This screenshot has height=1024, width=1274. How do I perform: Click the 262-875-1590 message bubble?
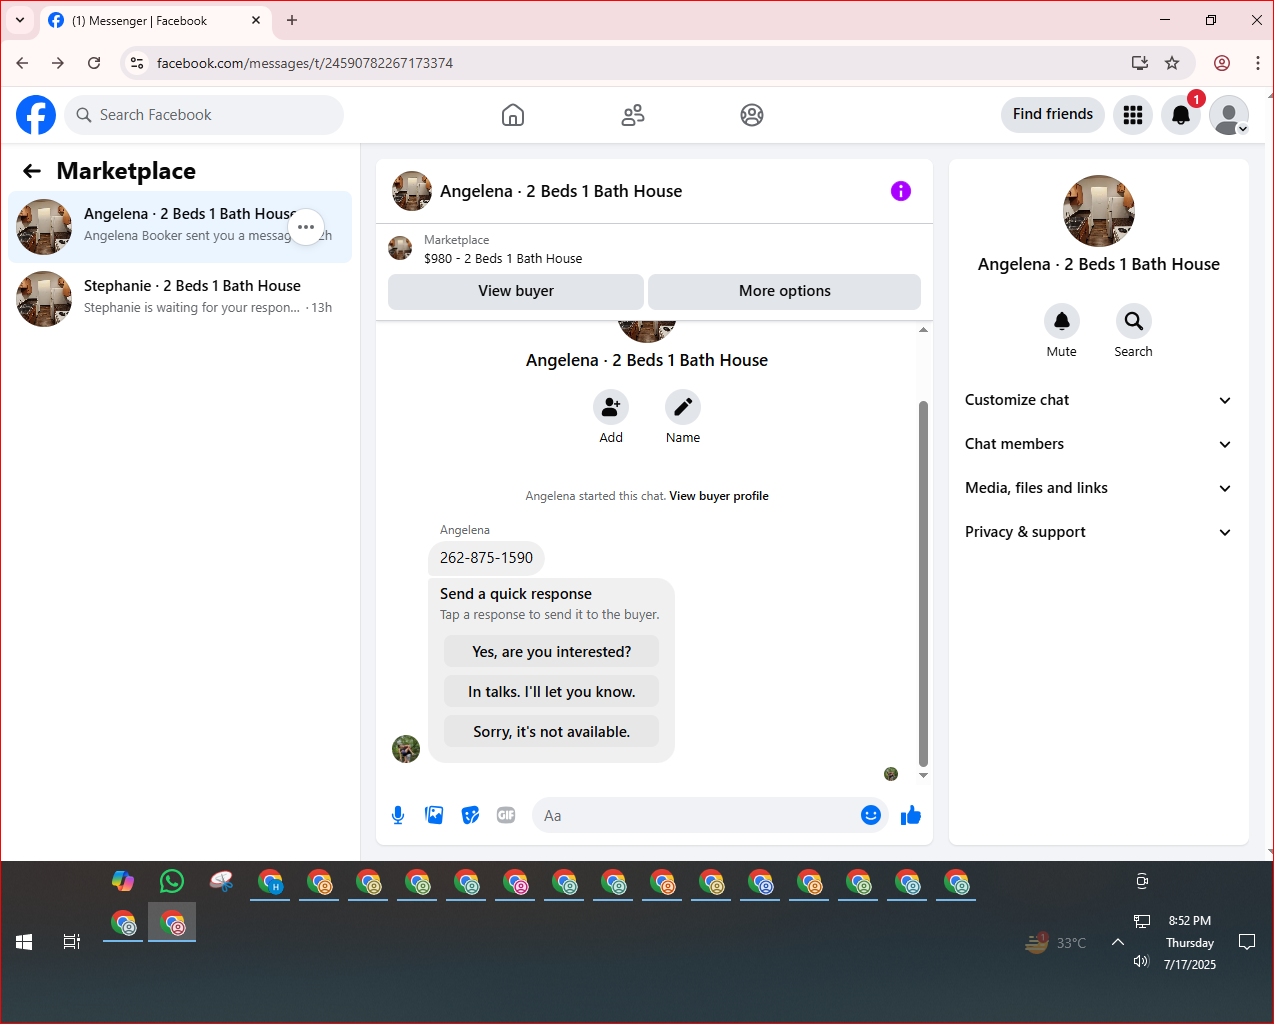coord(487,558)
